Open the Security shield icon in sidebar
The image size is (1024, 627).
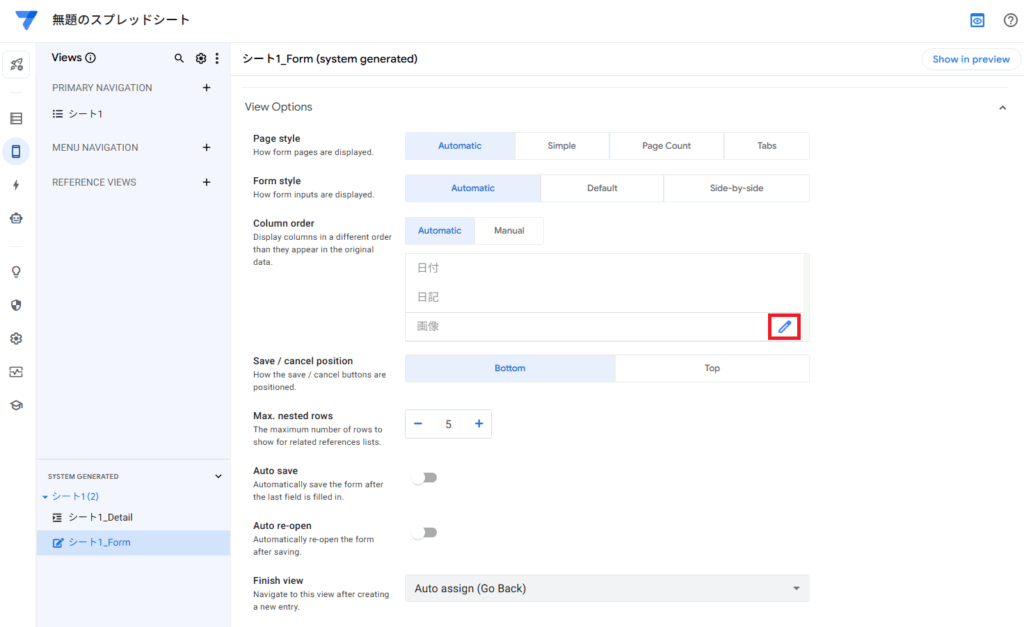coord(16,305)
